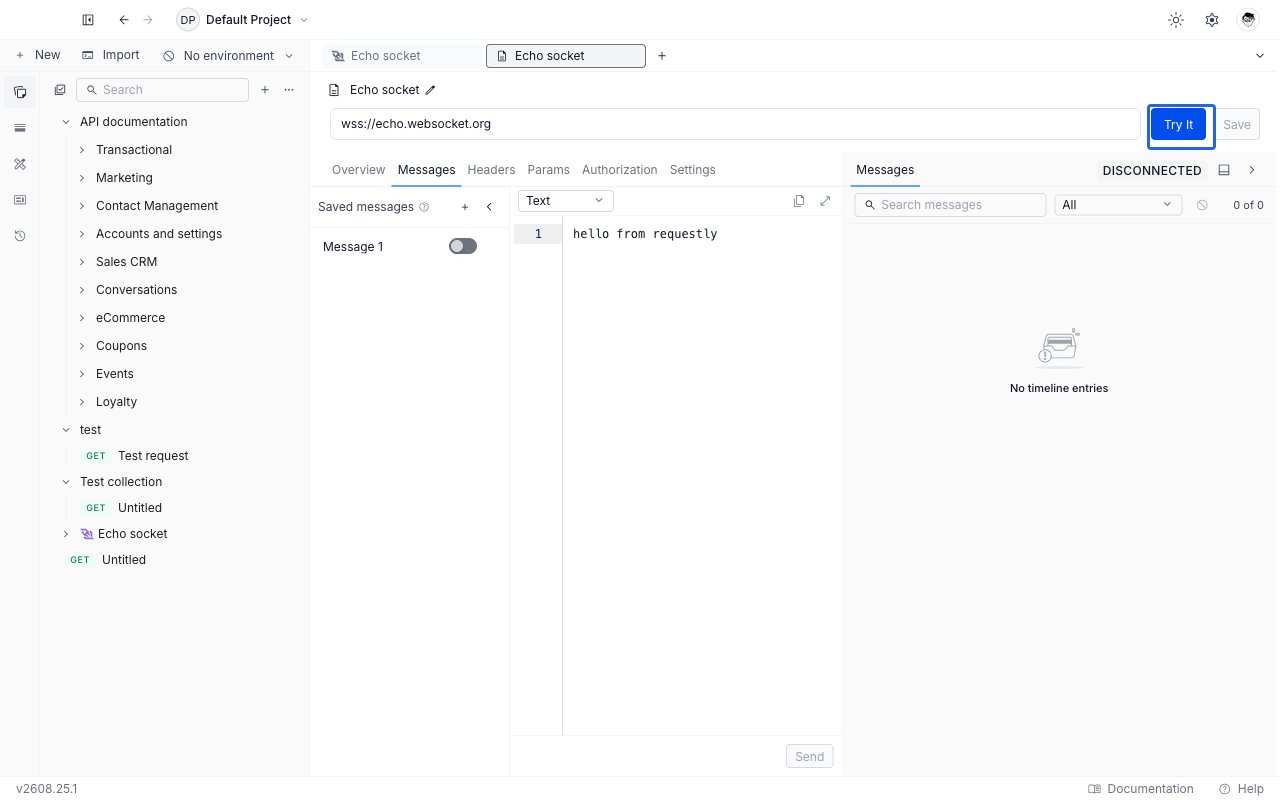Open settings gear icon

[x=1212, y=20]
